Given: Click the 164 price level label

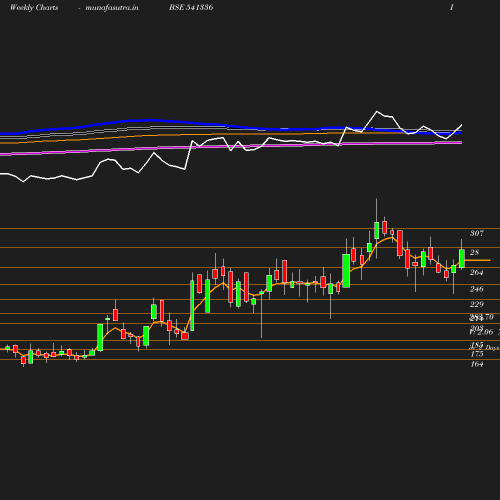Looking at the screenshot, I should (x=477, y=364).
